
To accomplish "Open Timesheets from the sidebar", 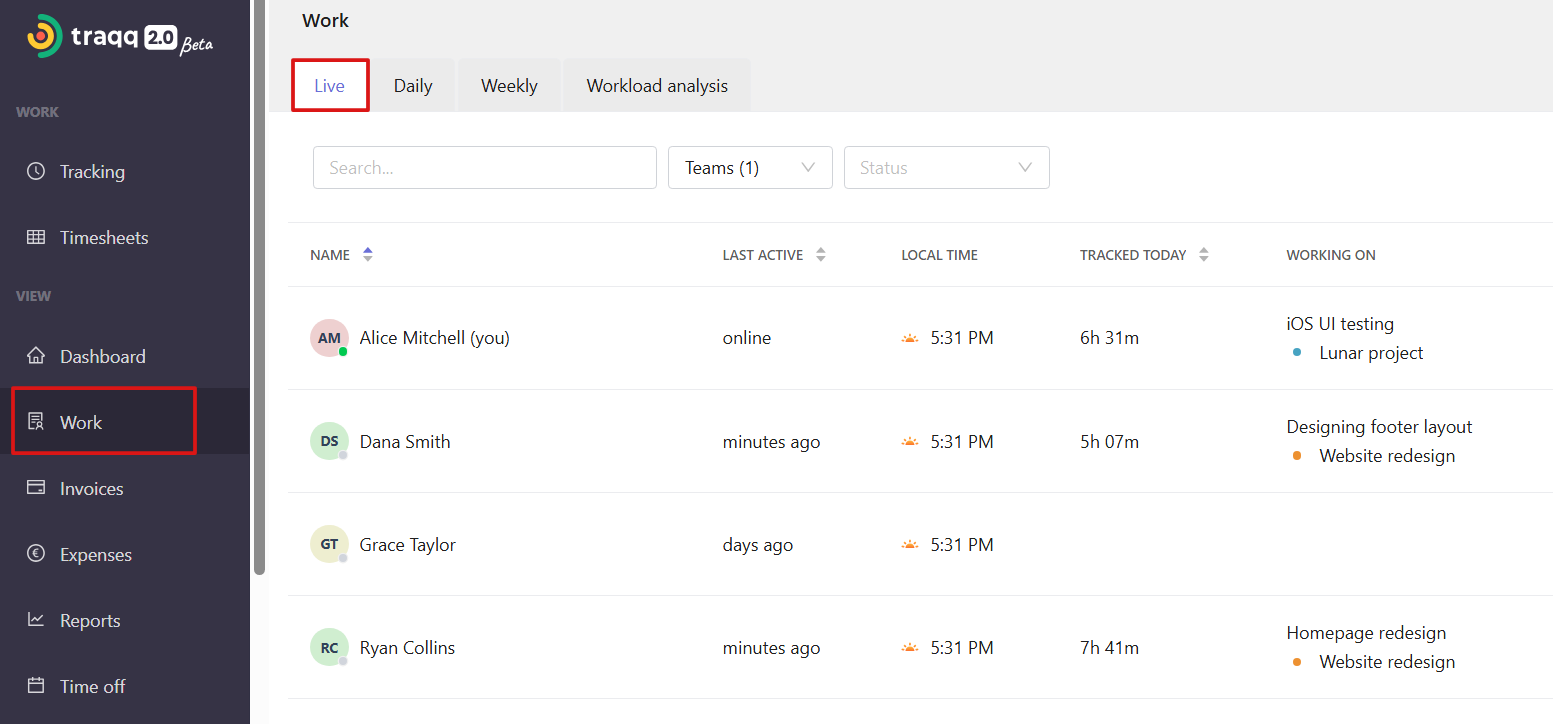I will coord(125,237).
